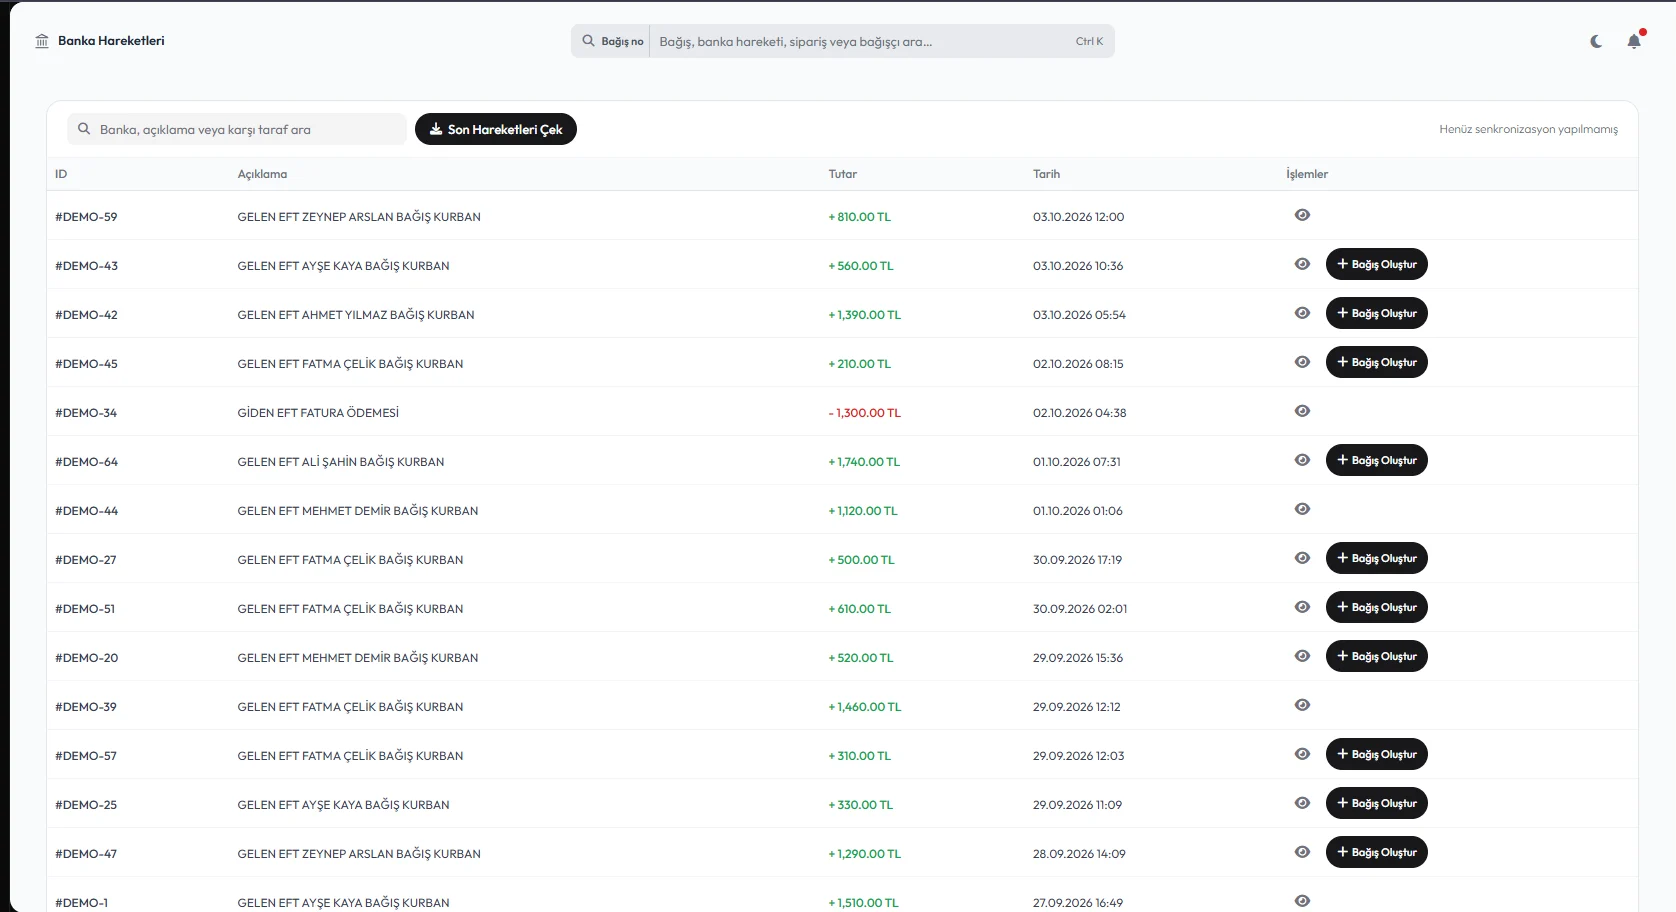The height and width of the screenshot is (912, 1676).
Task: Click GELEN EFT ALİ ŞAHİN BAĞIŞ KURBAN description
Action: point(341,462)
